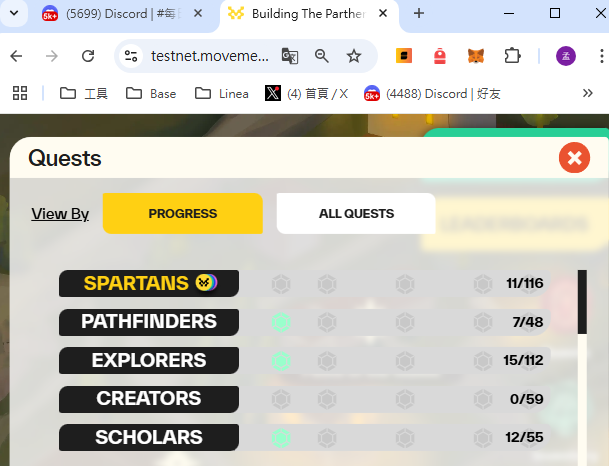The width and height of the screenshot is (609, 466).
Task: Open the Base bookmark folder
Action: [151, 94]
